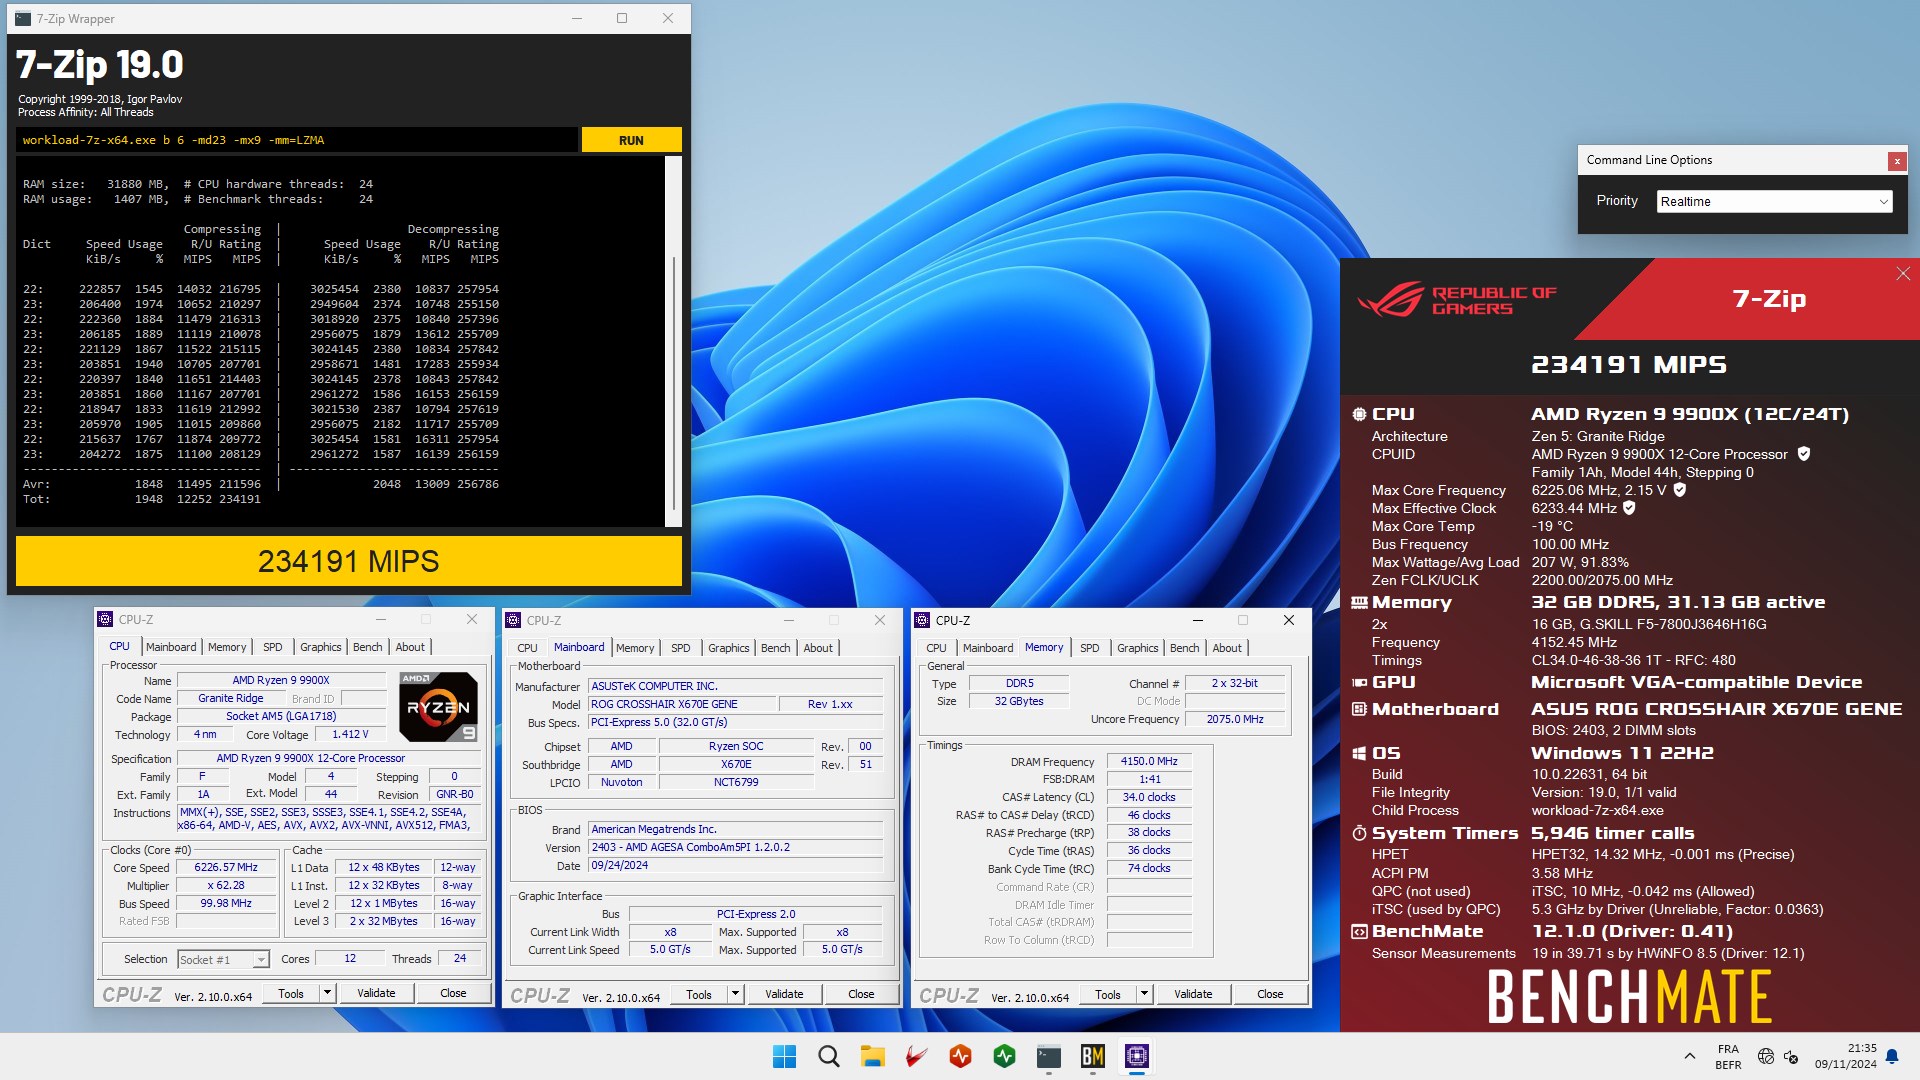Open the CPU-Z icon in the taskbar
1920x1080 pixels.
(1136, 1056)
